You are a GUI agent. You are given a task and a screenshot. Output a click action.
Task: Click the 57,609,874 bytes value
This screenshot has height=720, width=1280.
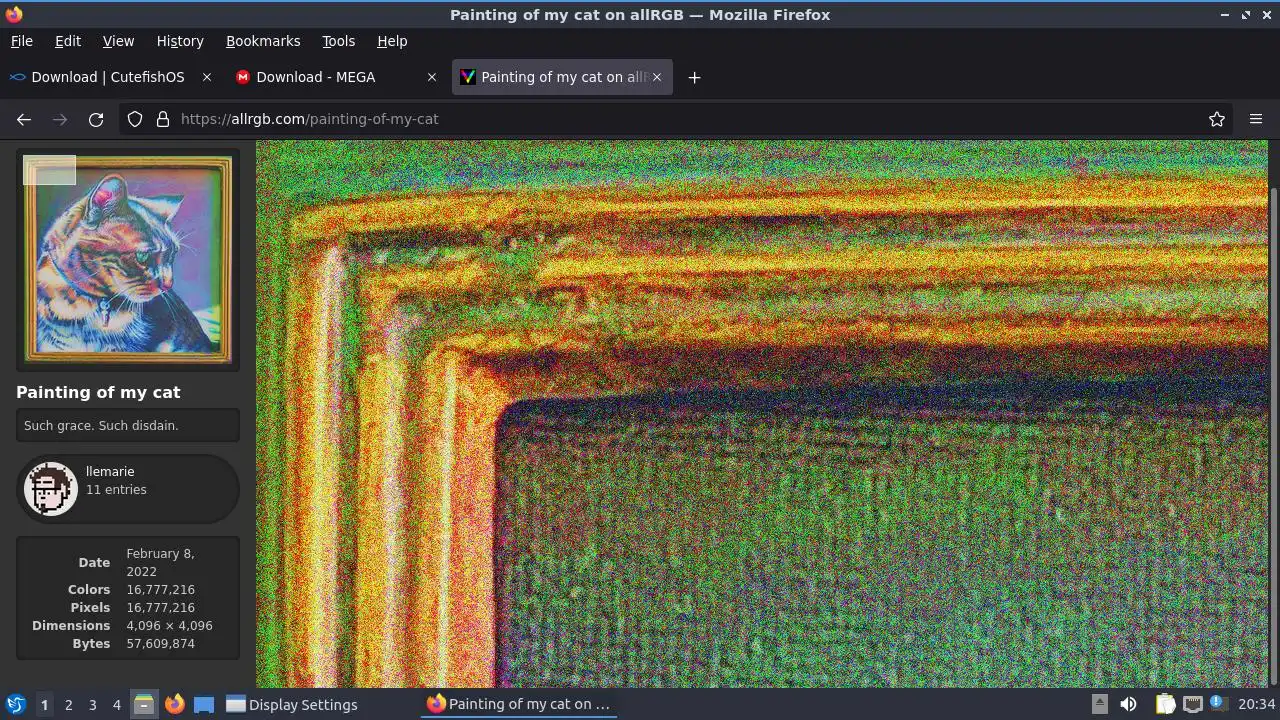160,643
